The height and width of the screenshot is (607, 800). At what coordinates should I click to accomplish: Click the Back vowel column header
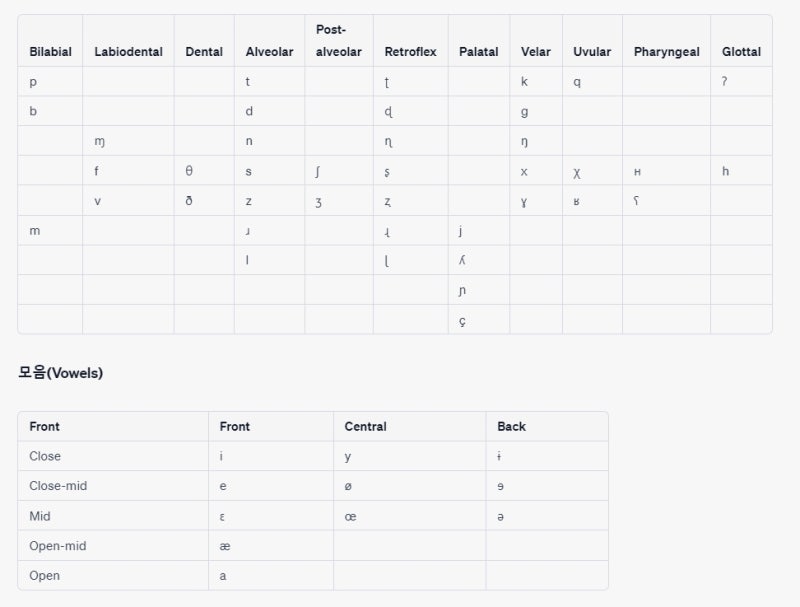click(x=511, y=426)
